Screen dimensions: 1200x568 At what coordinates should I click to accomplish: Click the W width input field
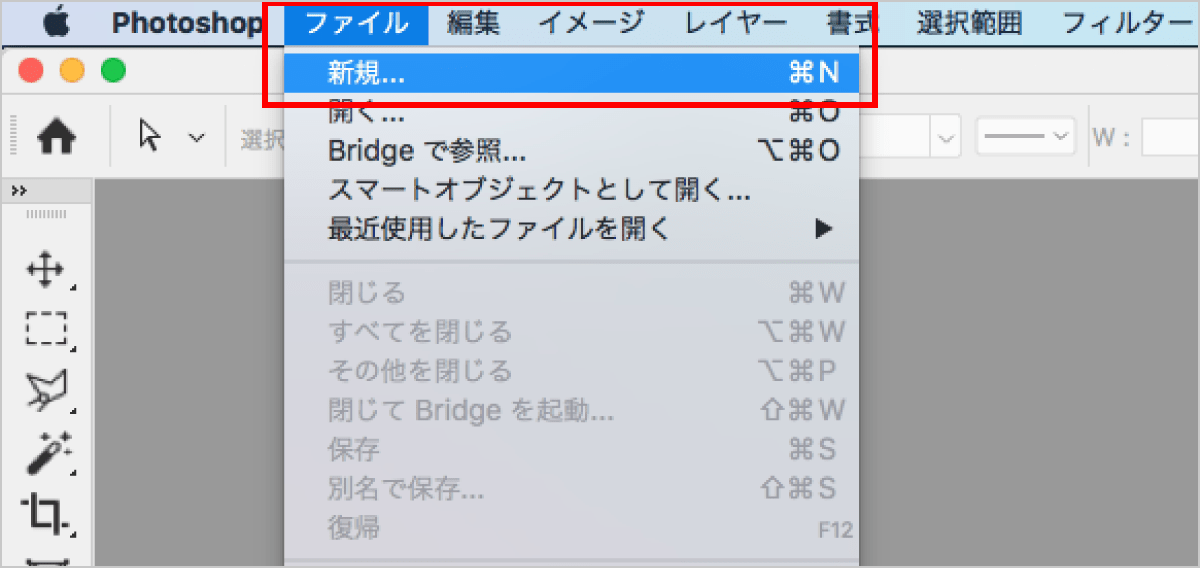click(x=1171, y=137)
